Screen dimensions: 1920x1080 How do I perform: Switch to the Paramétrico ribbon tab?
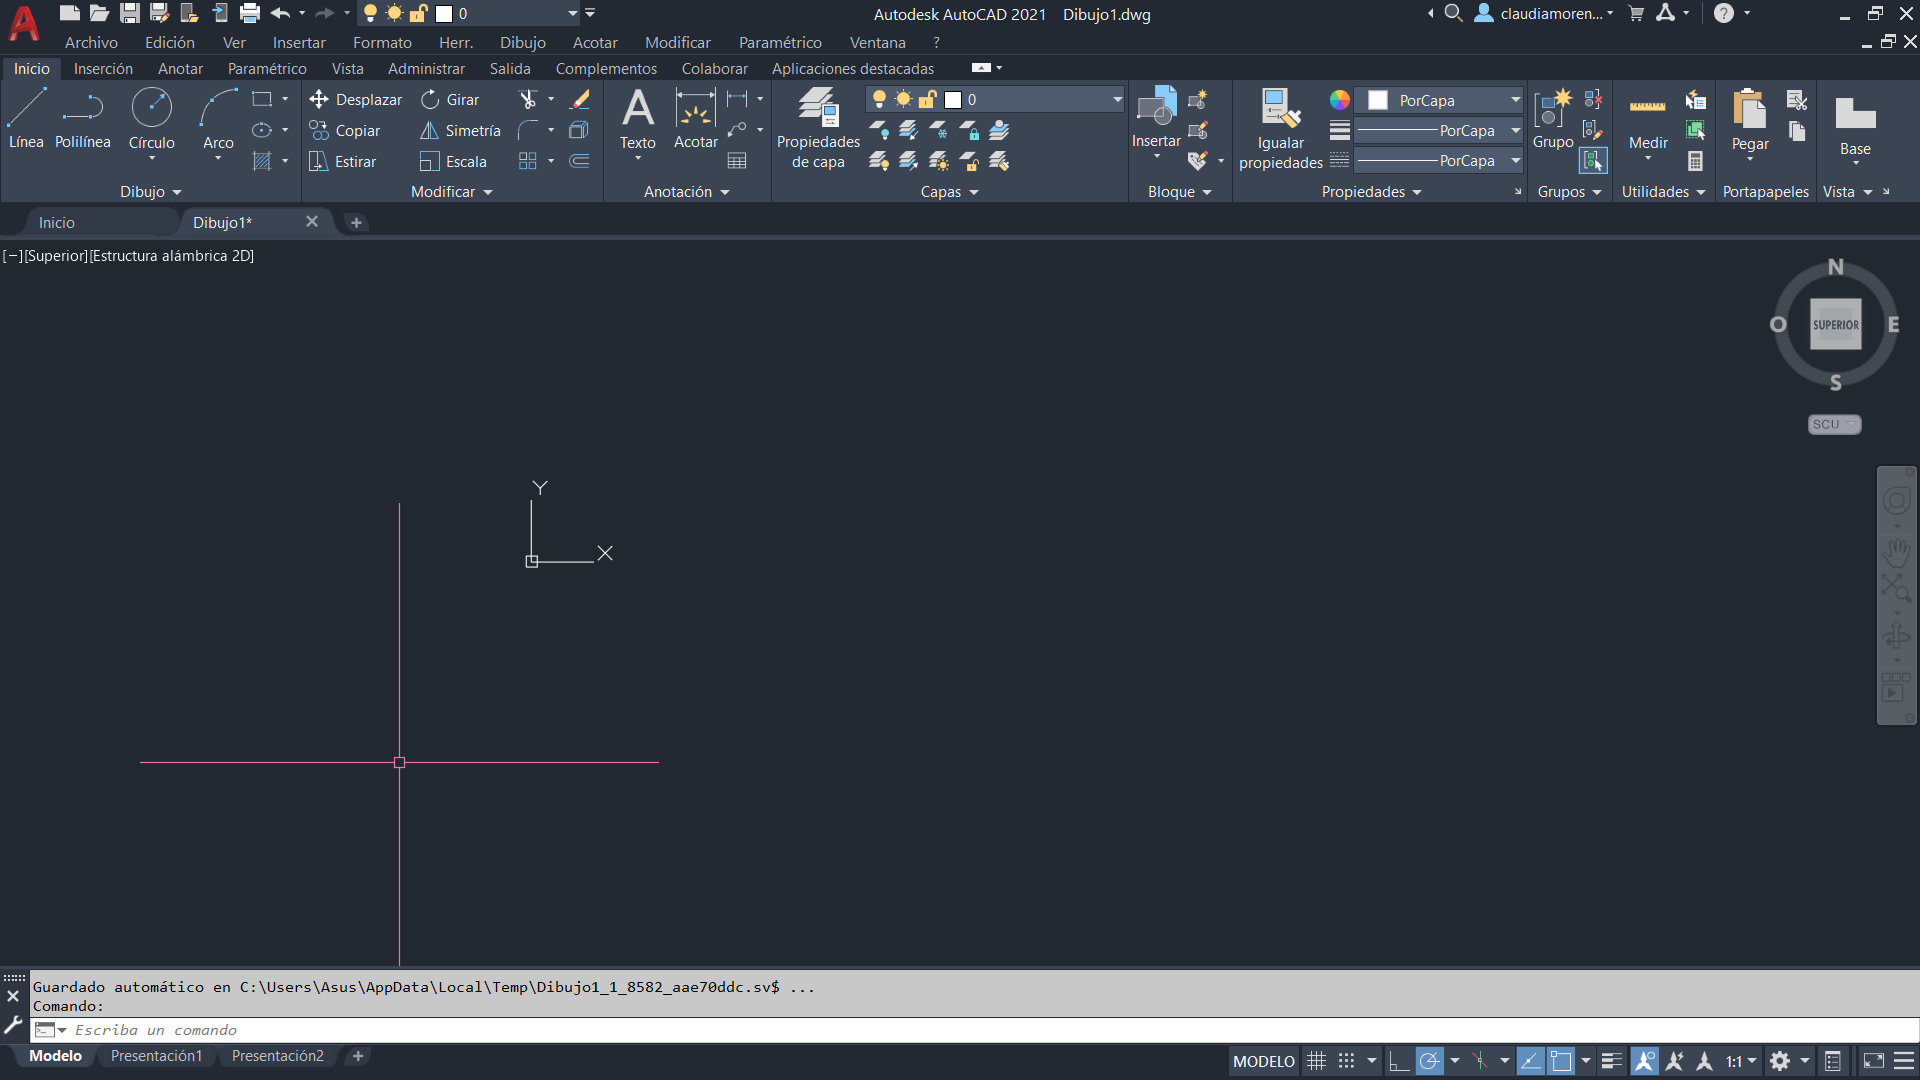(x=267, y=68)
